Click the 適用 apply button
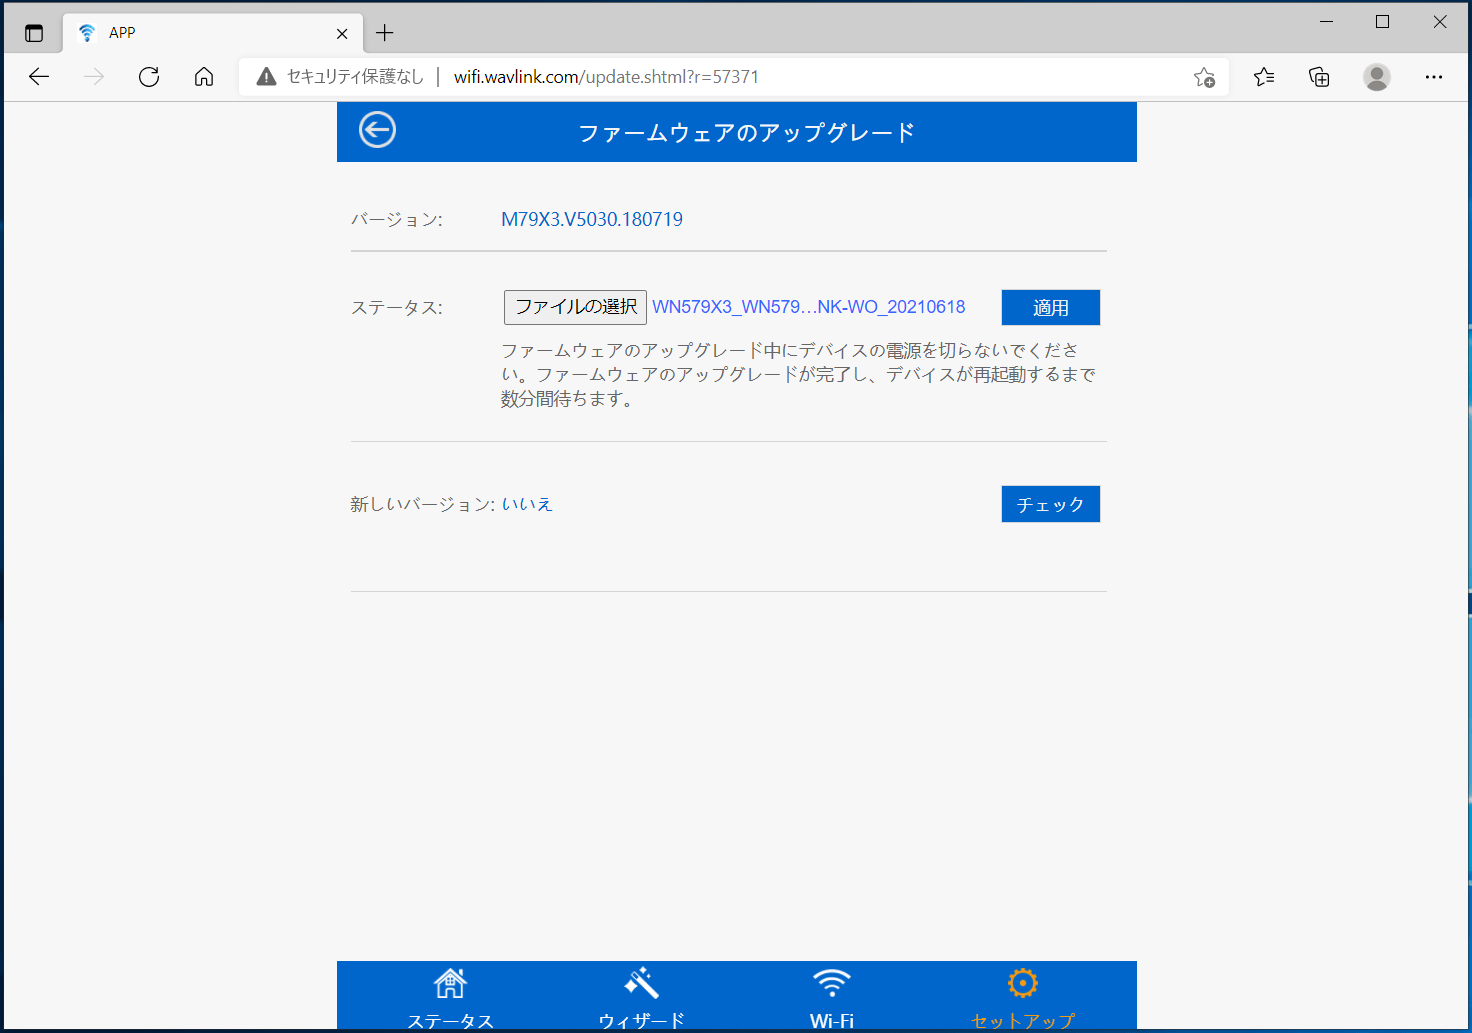The height and width of the screenshot is (1033, 1472). point(1051,308)
